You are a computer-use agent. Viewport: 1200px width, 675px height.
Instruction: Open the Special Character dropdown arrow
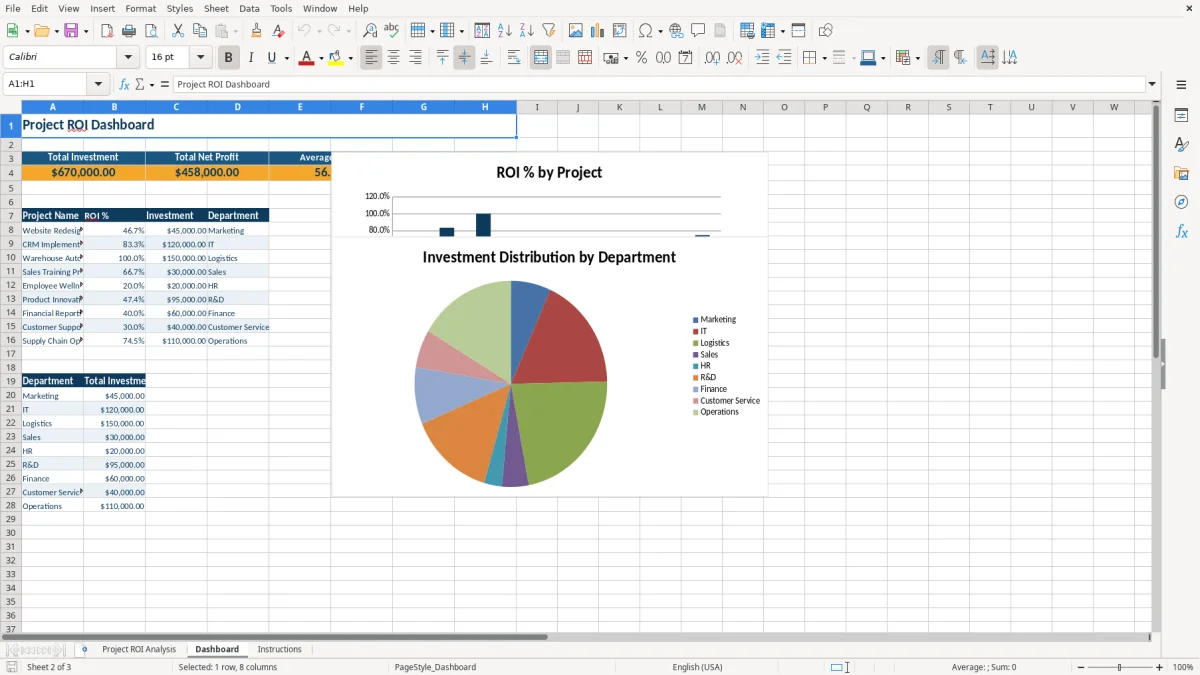(x=660, y=31)
